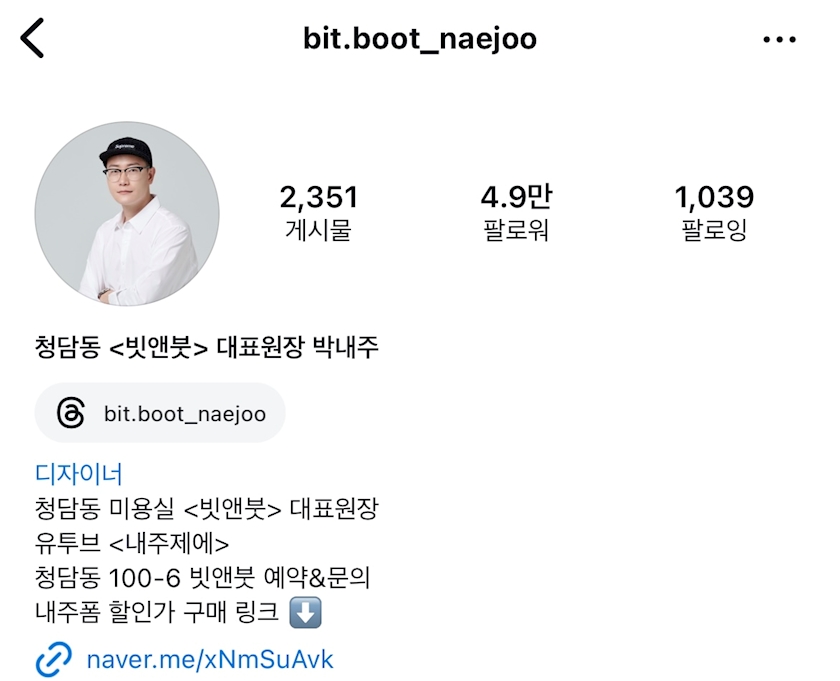Tap the 게시물 label text
840x681 pixels.
(318, 230)
